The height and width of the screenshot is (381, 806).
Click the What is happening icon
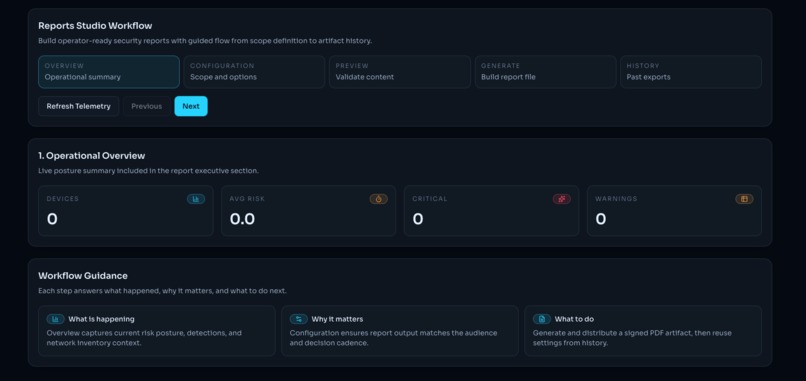[x=56, y=319]
